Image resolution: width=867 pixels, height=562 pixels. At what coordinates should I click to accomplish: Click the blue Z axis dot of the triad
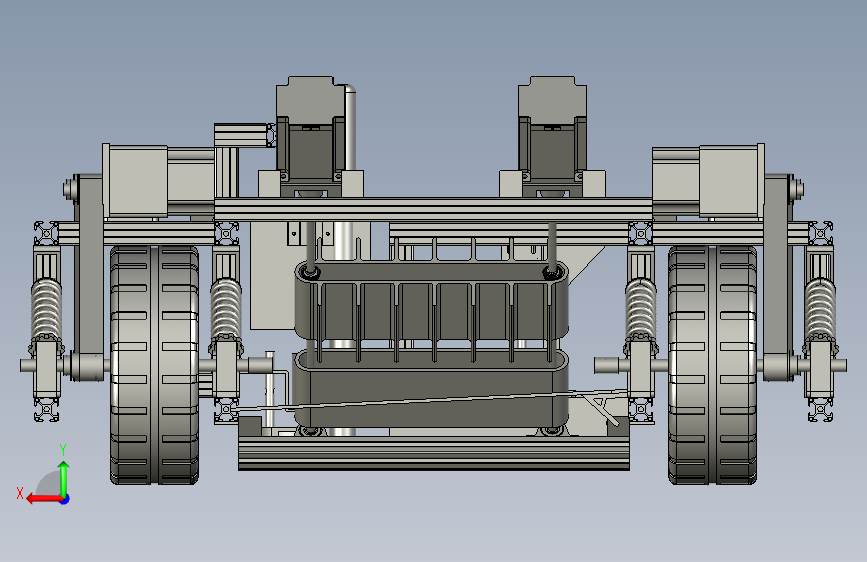[x=65, y=499]
